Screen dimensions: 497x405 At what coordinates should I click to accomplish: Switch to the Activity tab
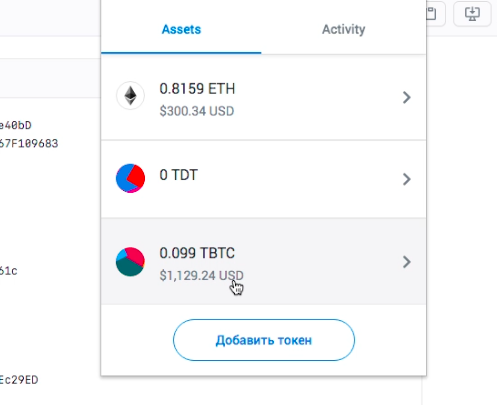pos(343,29)
